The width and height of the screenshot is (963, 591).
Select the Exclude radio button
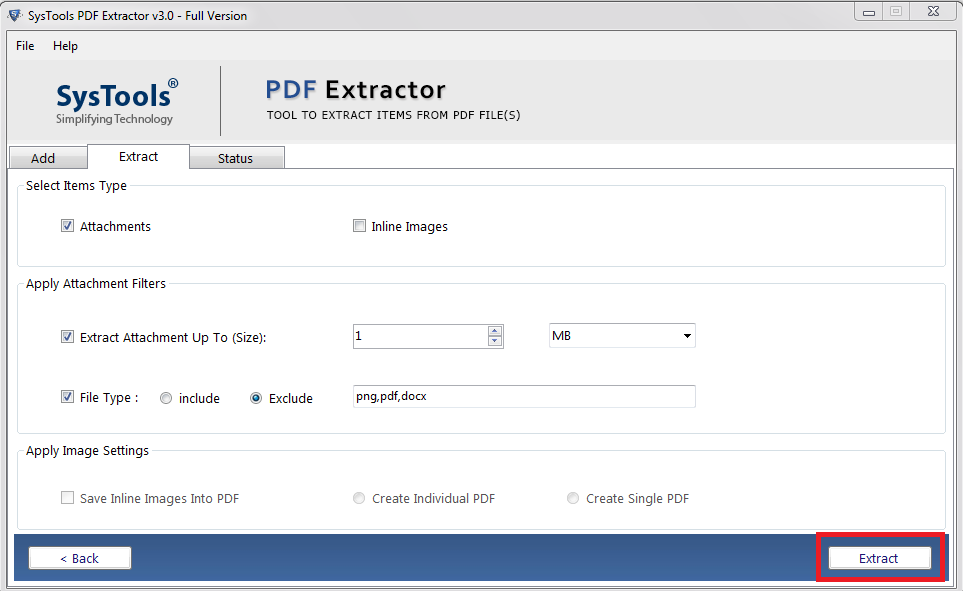point(256,398)
